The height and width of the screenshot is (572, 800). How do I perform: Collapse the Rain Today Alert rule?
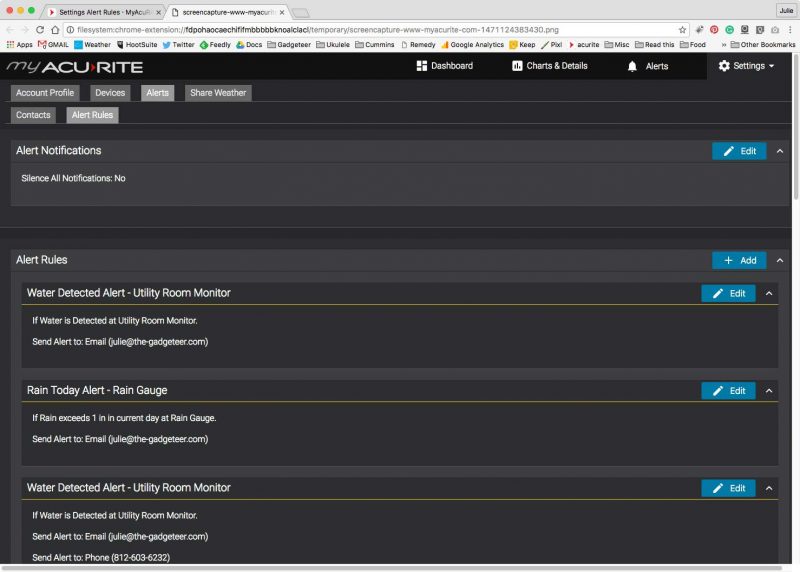[769, 391]
